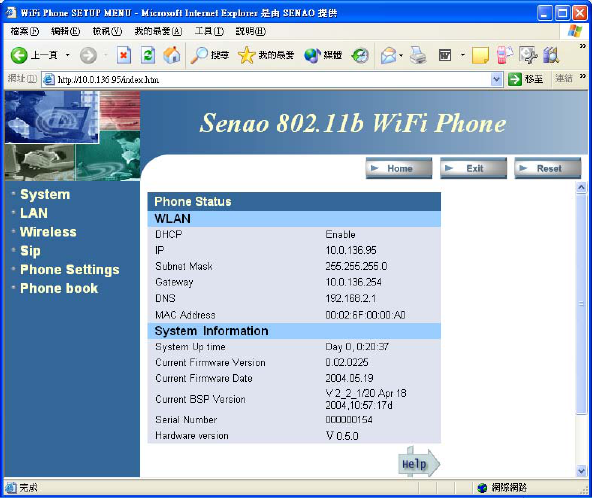Click the vertical scrollbar thumb
The image size is (592, 498).
[x=581, y=304]
